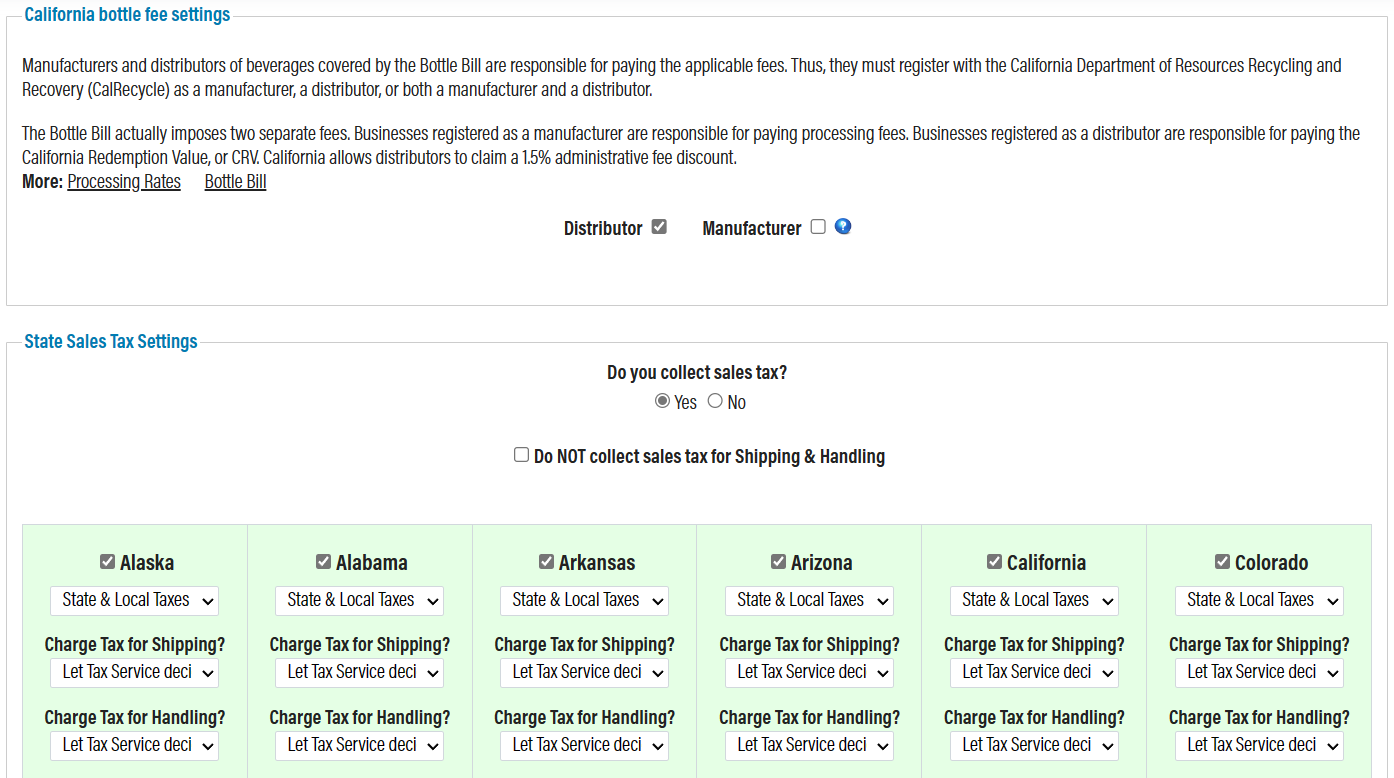The width and height of the screenshot is (1394, 778).
Task: Select the Yes radio for collecting sales tax
Action: click(x=662, y=401)
